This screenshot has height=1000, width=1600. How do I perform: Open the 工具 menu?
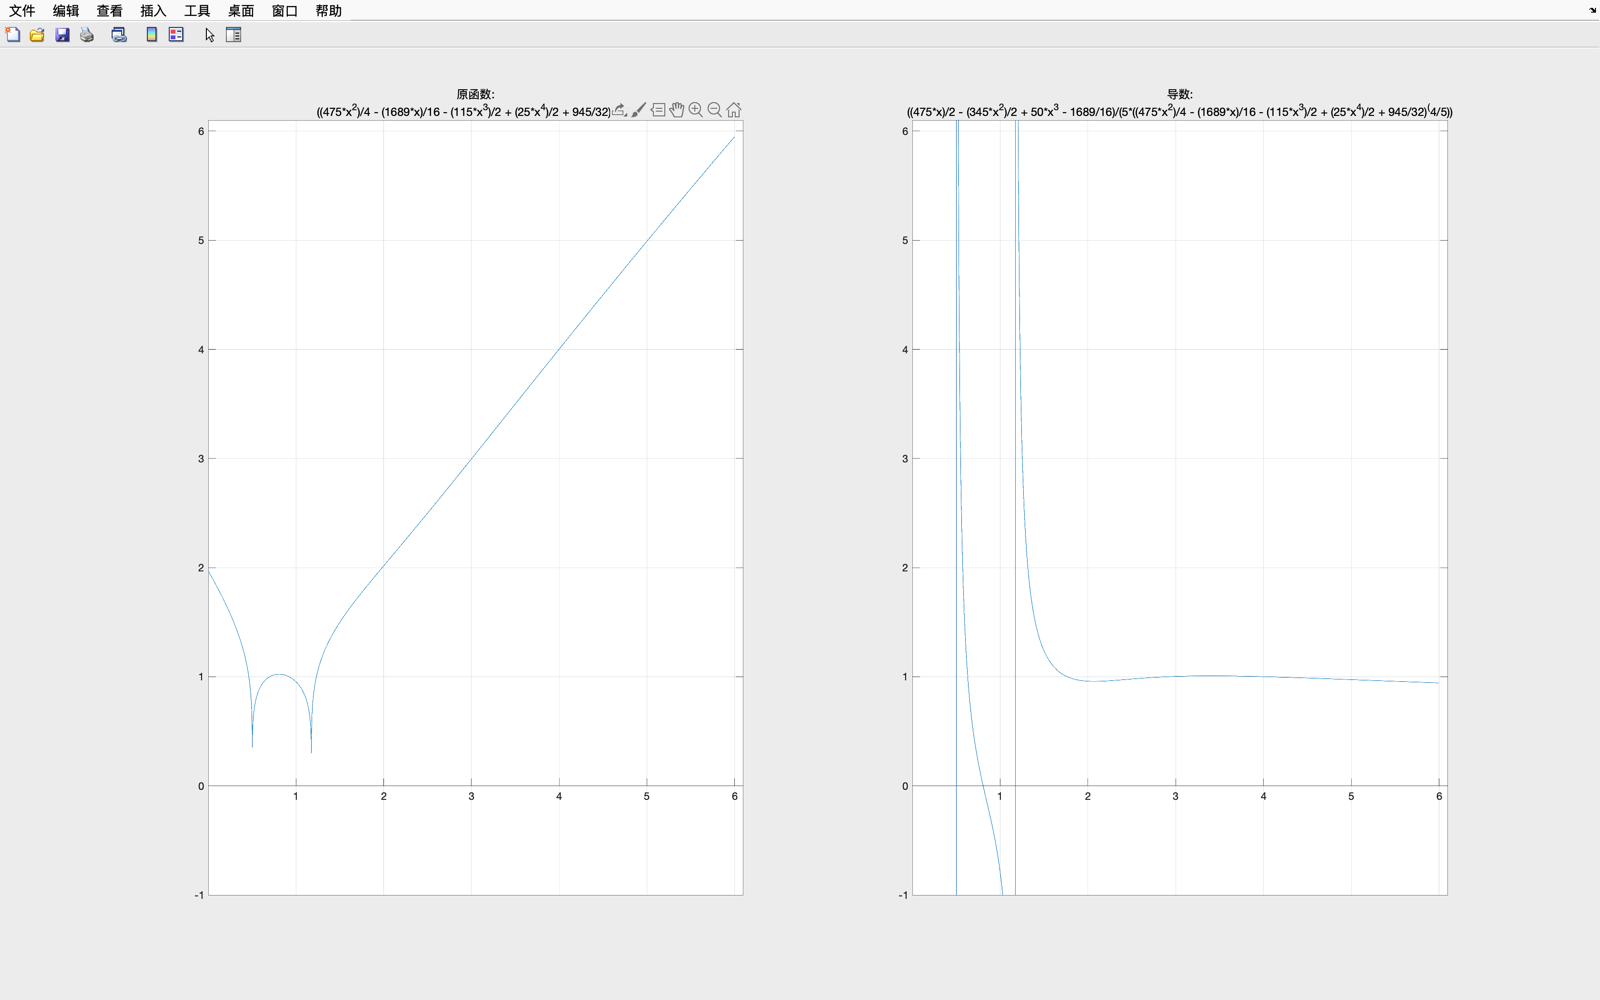197,11
